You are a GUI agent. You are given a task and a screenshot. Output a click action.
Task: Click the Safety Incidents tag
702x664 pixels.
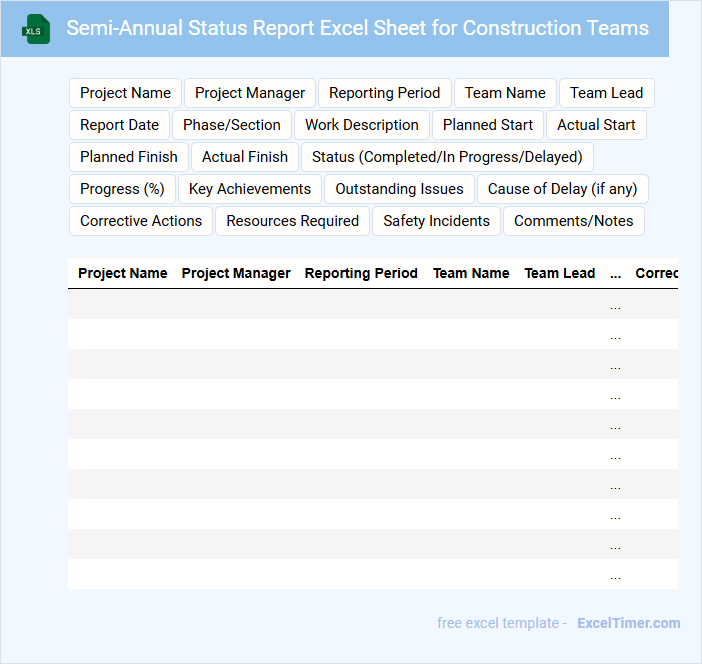(436, 221)
